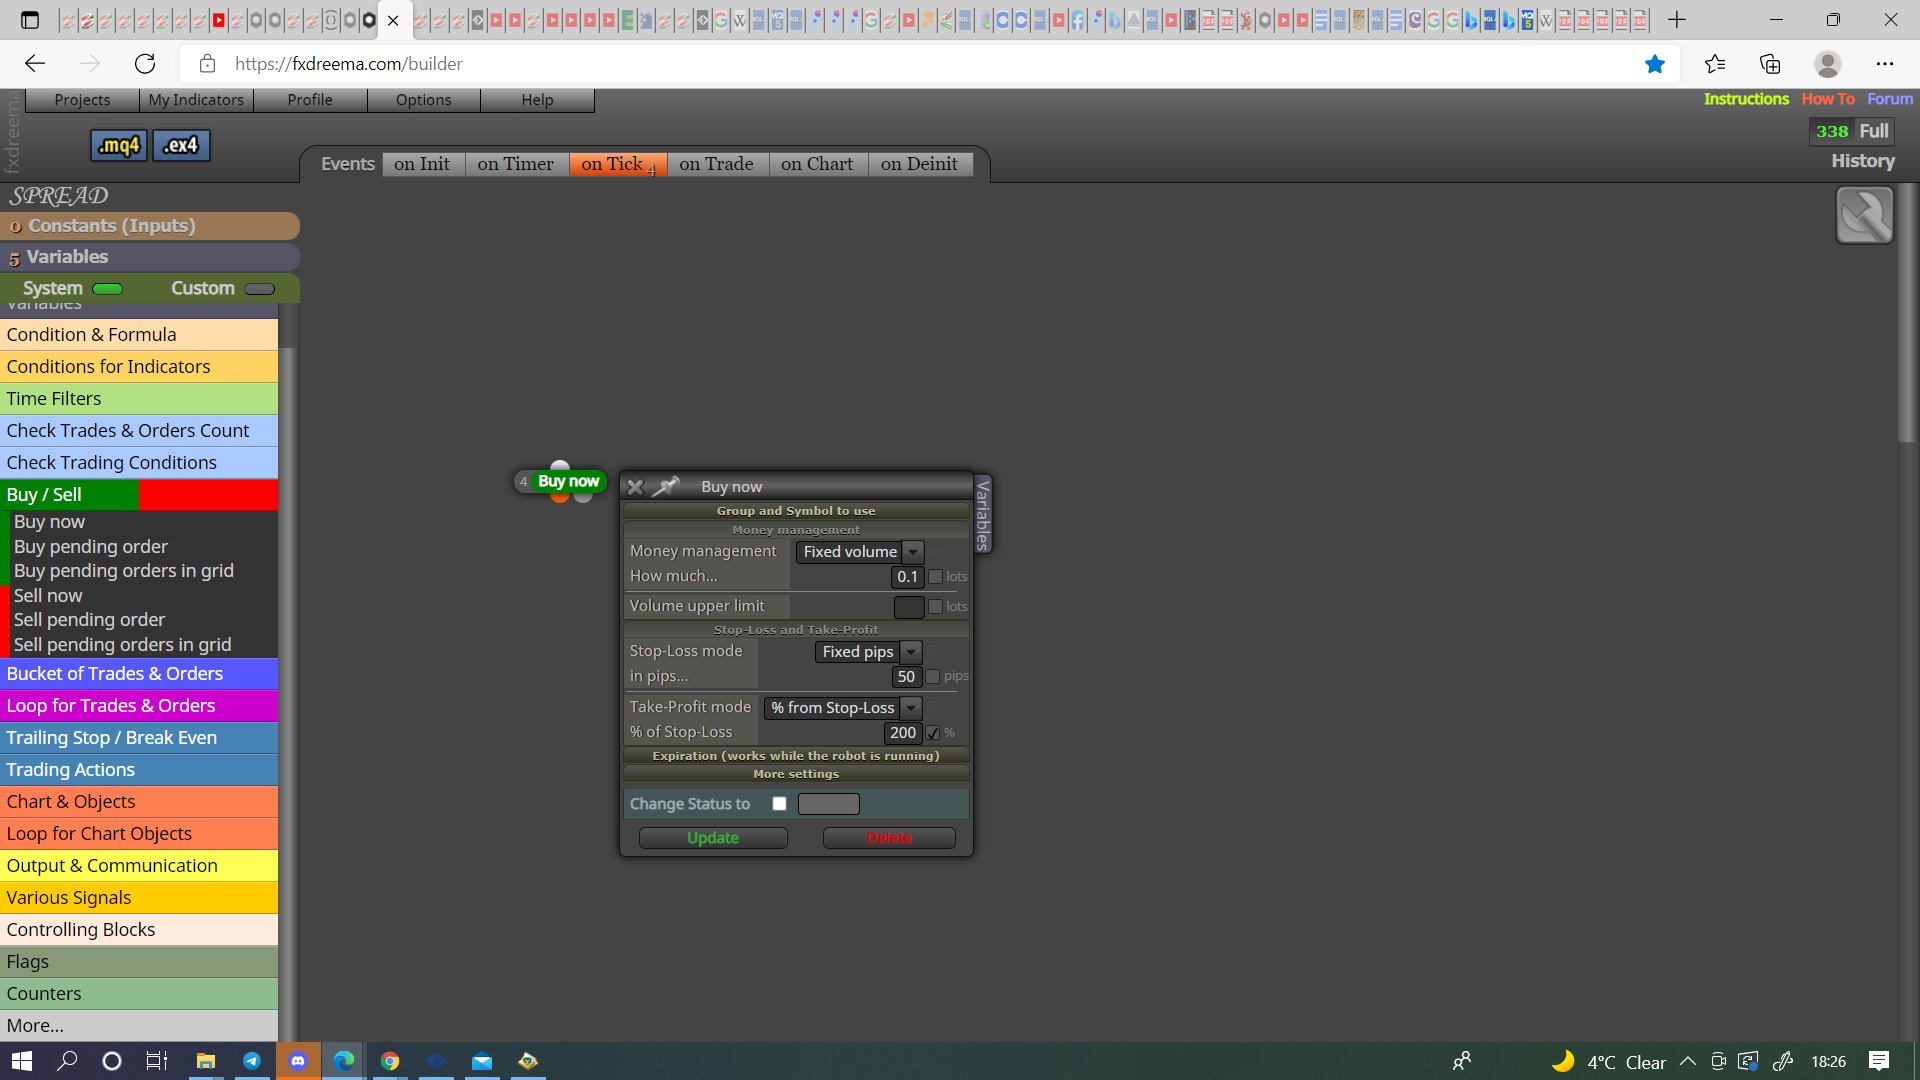Tick the Volume upper limit lots checkbox

coord(935,606)
